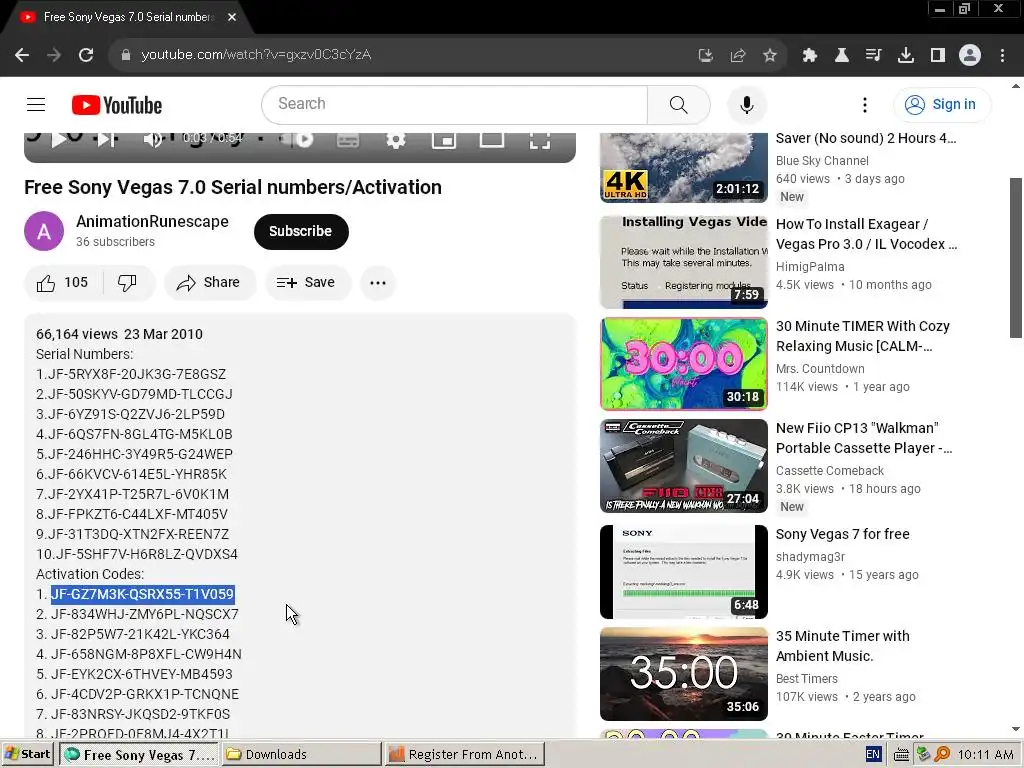The image size is (1024, 768).
Task: Open the 4K sky screen saver thumbnail
Action: pyautogui.click(x=684, y=167)
